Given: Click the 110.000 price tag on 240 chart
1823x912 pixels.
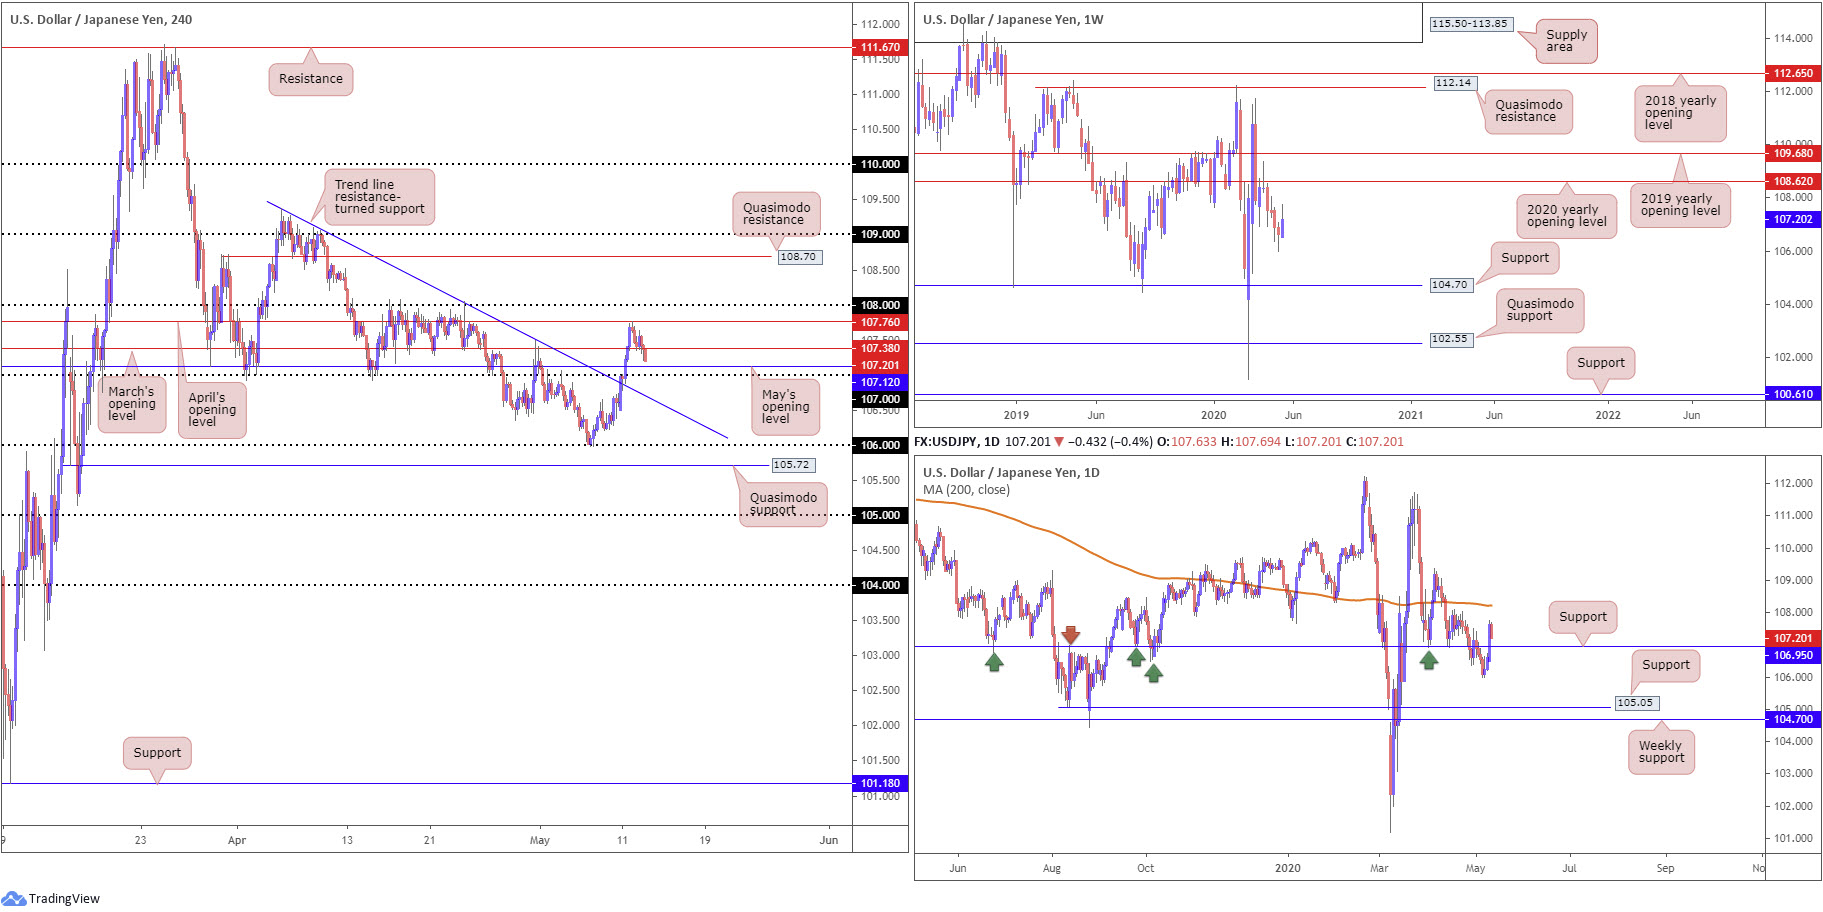Looking at the screenshot, I should click(880, 164).
